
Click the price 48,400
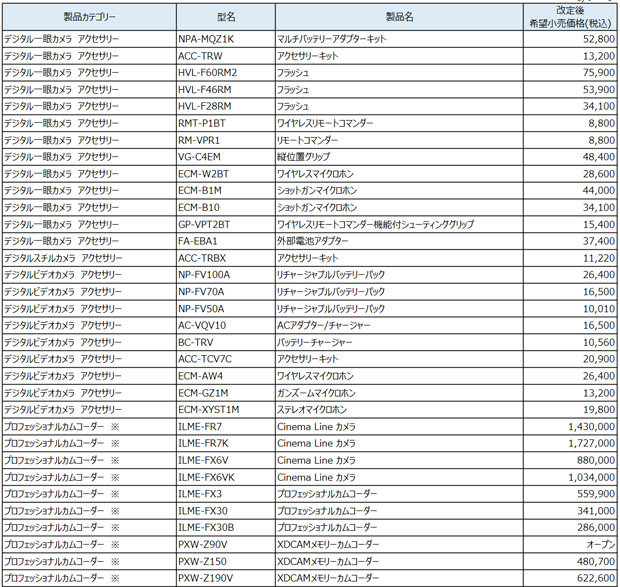click(599, 157)
